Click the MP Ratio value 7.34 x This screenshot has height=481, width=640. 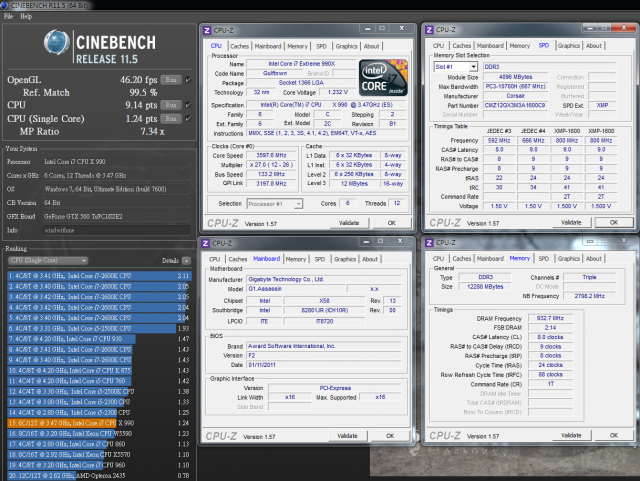pos(152,131)
